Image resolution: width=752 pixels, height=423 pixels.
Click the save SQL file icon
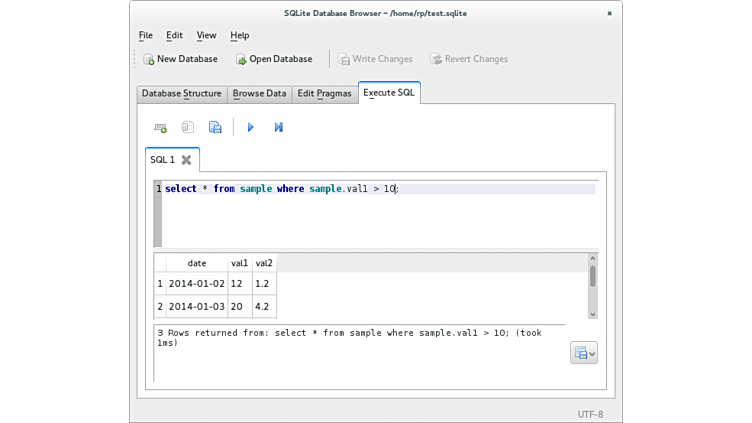[x=215, y=128]
